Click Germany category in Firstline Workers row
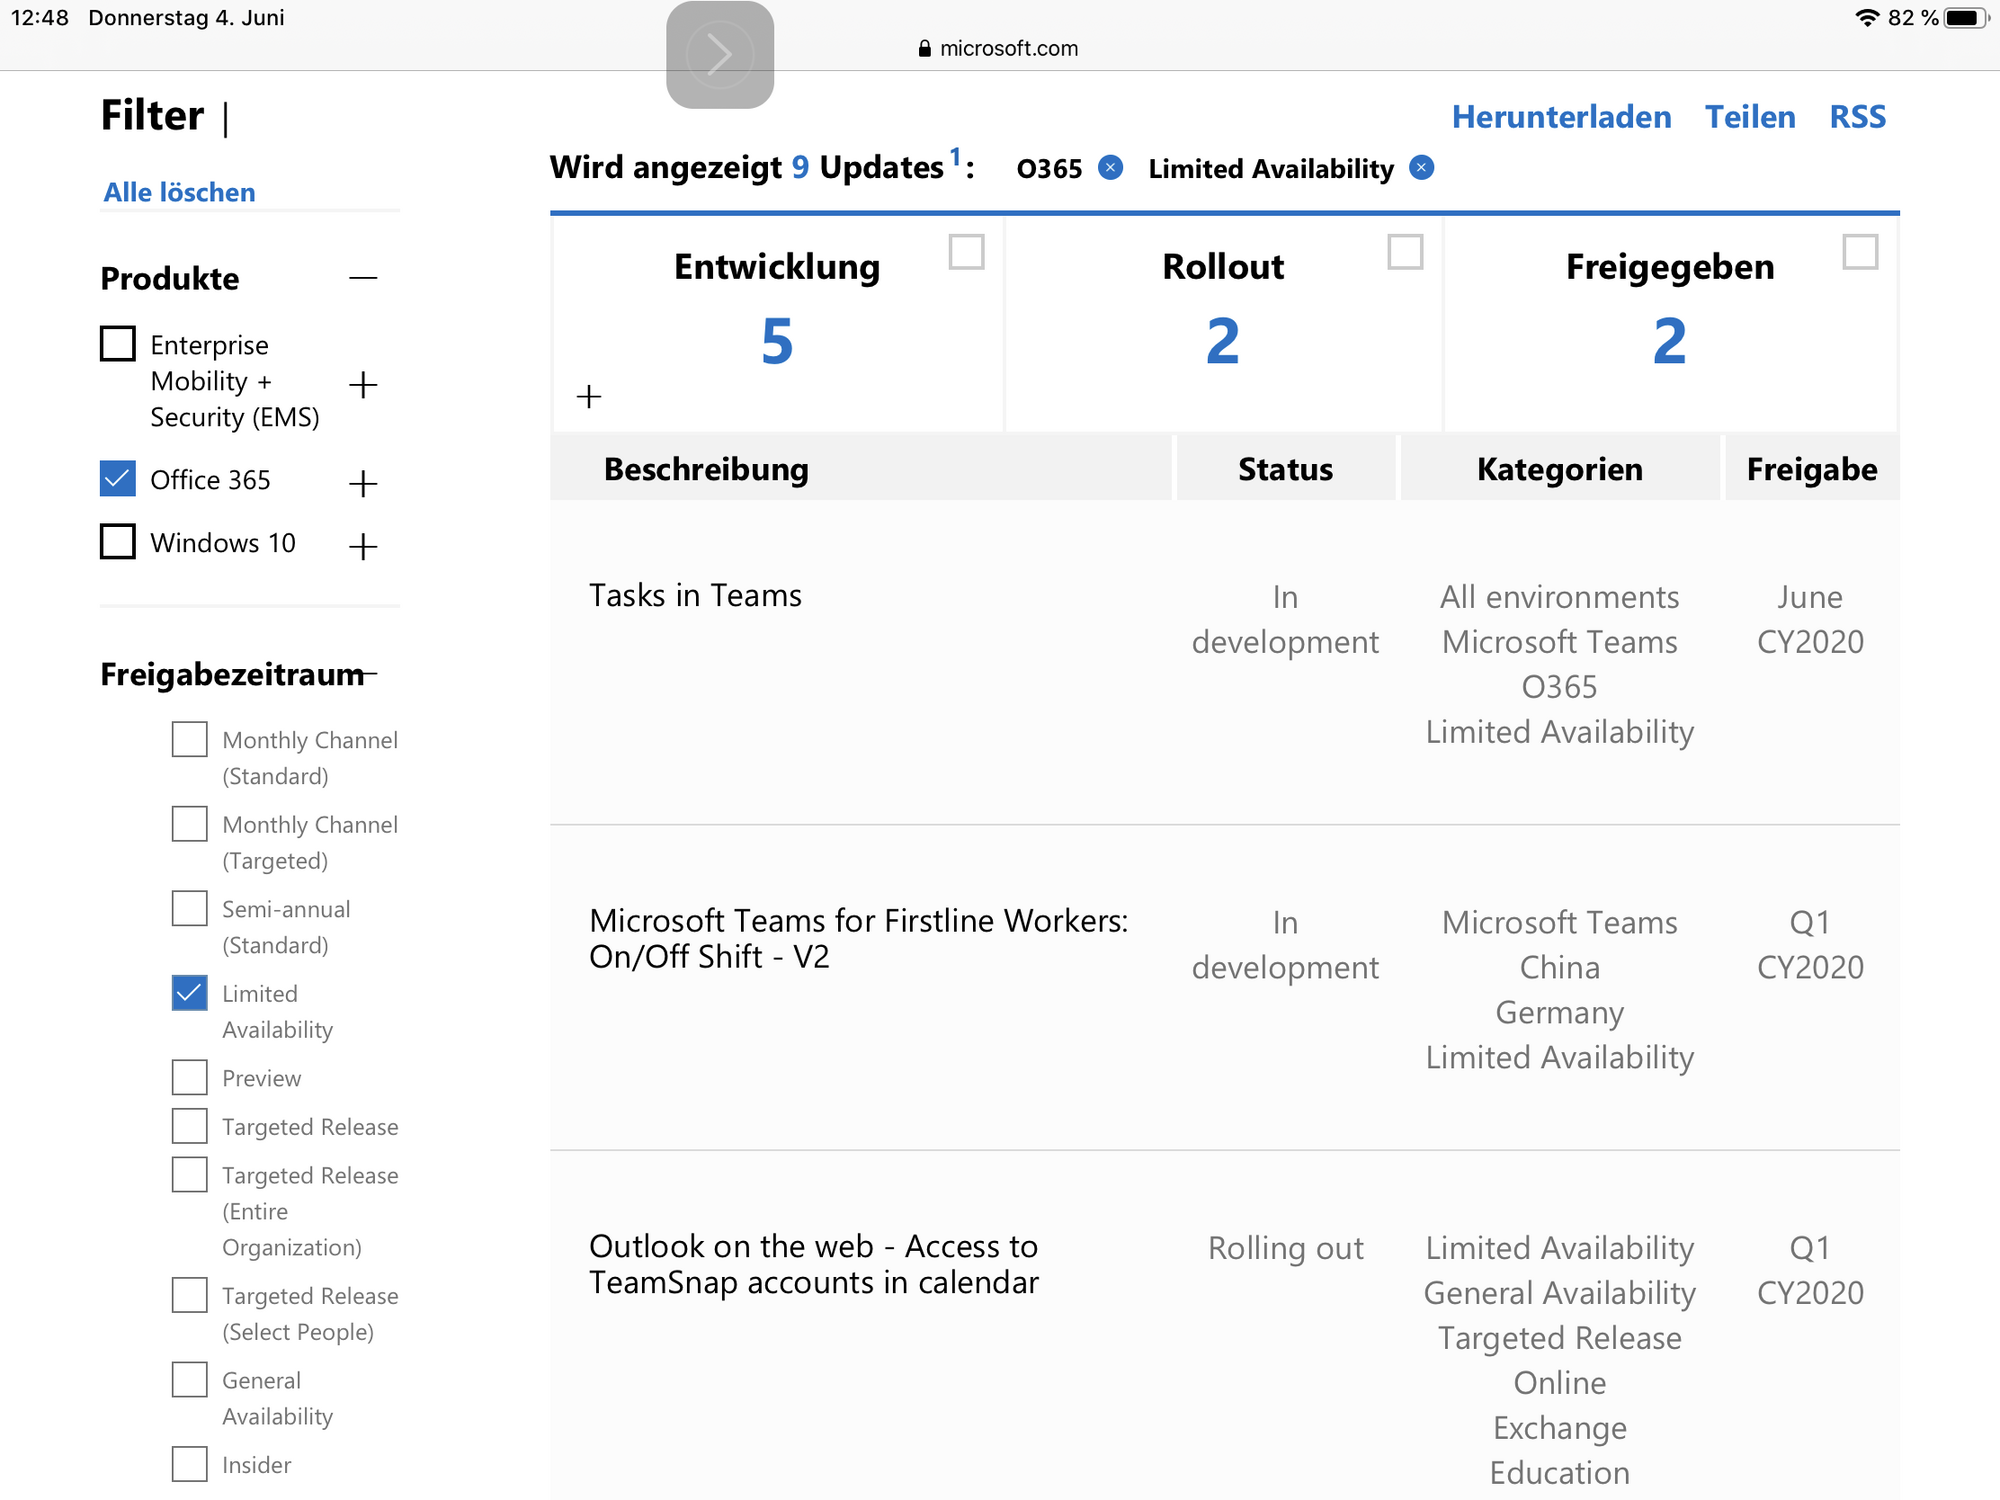Screen dimensions: 2000x1500 pyautogui.click(x=1559, y=1013)
